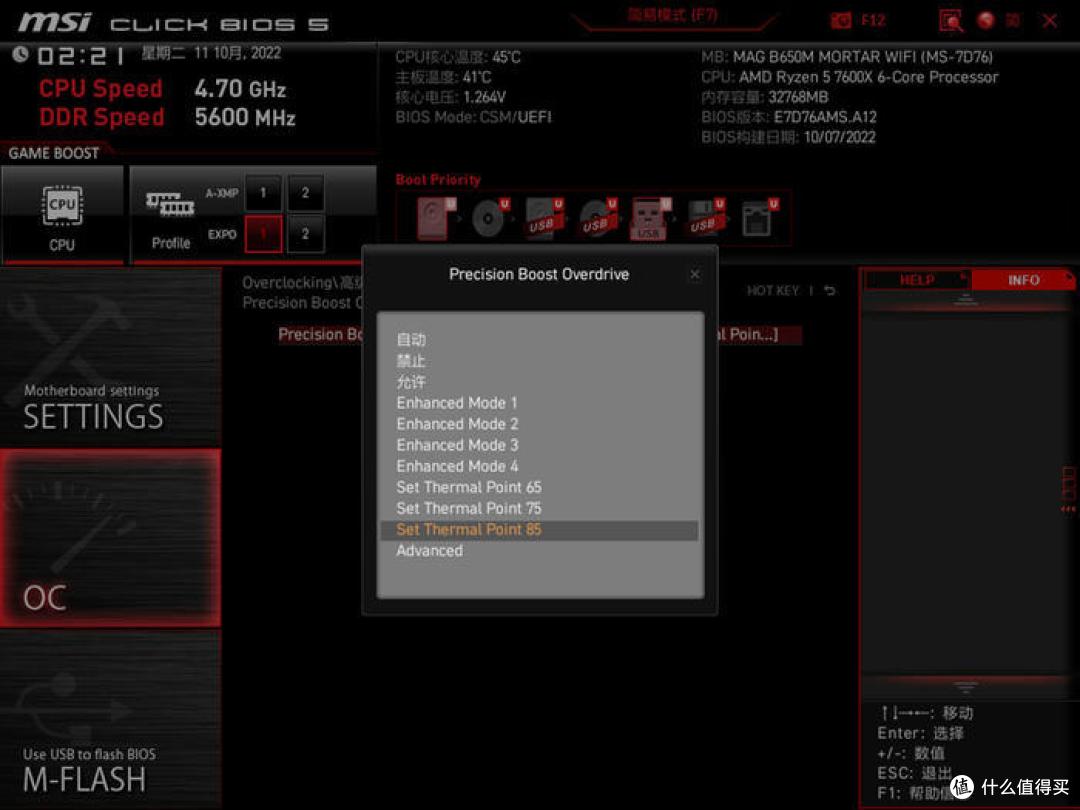The width and height of the screenshot is (1080, 810).
Task: Click the 02:21 time display
Action: coord(81,56)
